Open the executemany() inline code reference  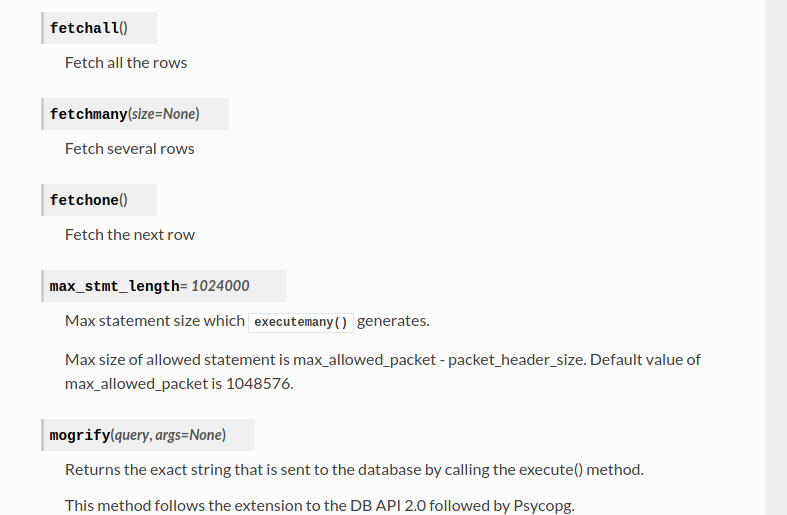301,322
